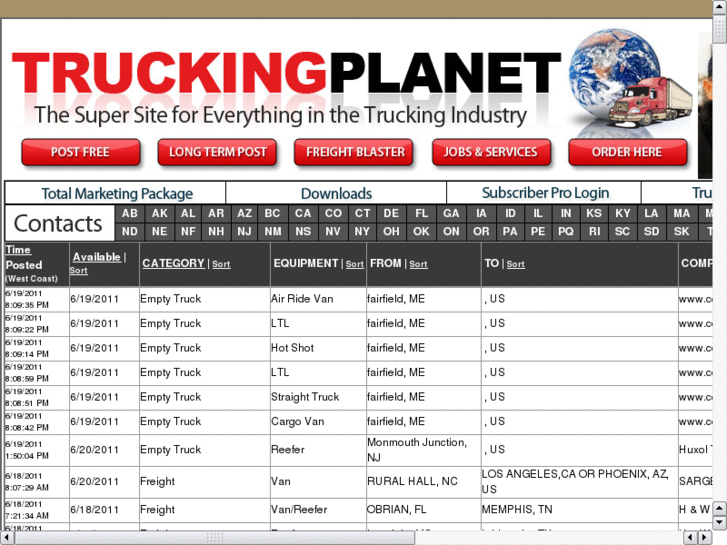Click Sort next to CATEGORY
The width and height of the screenshot is (727, 545).
click(221, 264)
